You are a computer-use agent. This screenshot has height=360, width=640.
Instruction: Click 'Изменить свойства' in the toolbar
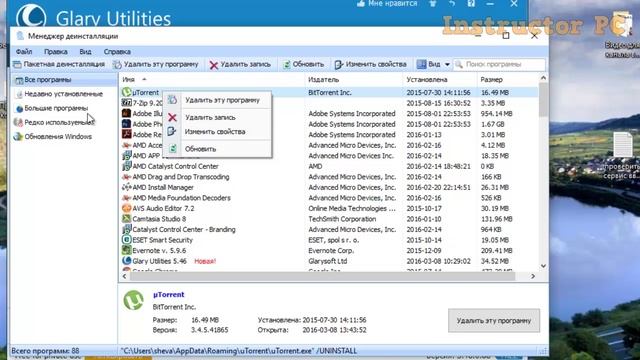point(370,64)
